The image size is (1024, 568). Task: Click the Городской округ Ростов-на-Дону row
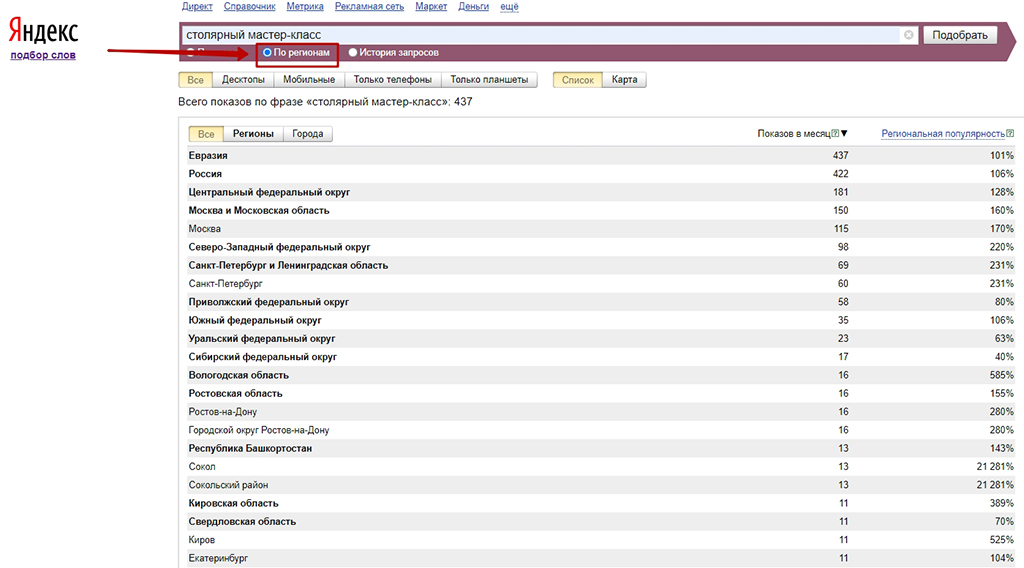point(601,430)
